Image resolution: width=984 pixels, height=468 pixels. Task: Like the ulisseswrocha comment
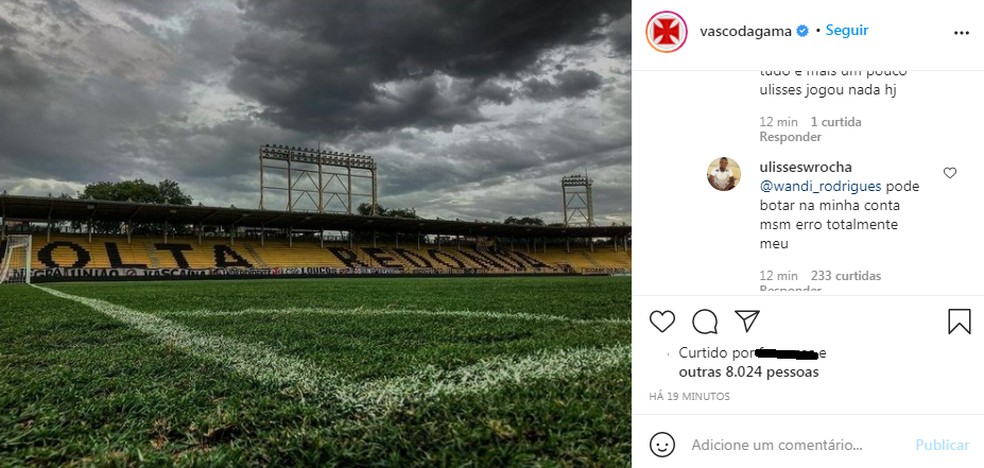(x=950, y=173)
